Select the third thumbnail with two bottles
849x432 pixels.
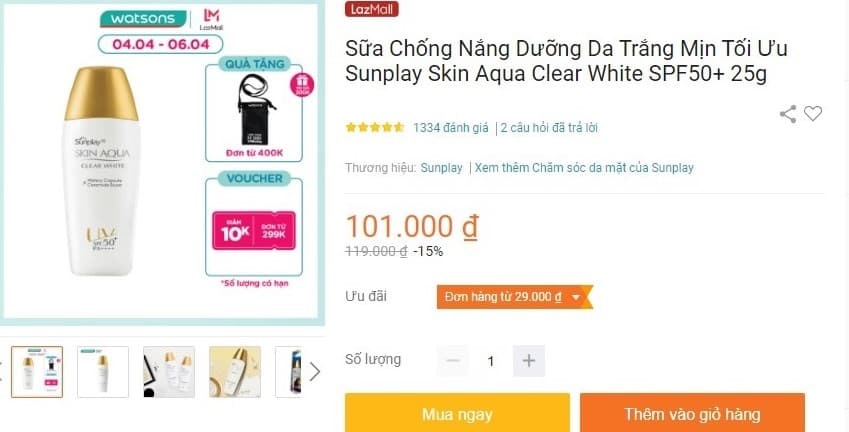pos(169,372)
